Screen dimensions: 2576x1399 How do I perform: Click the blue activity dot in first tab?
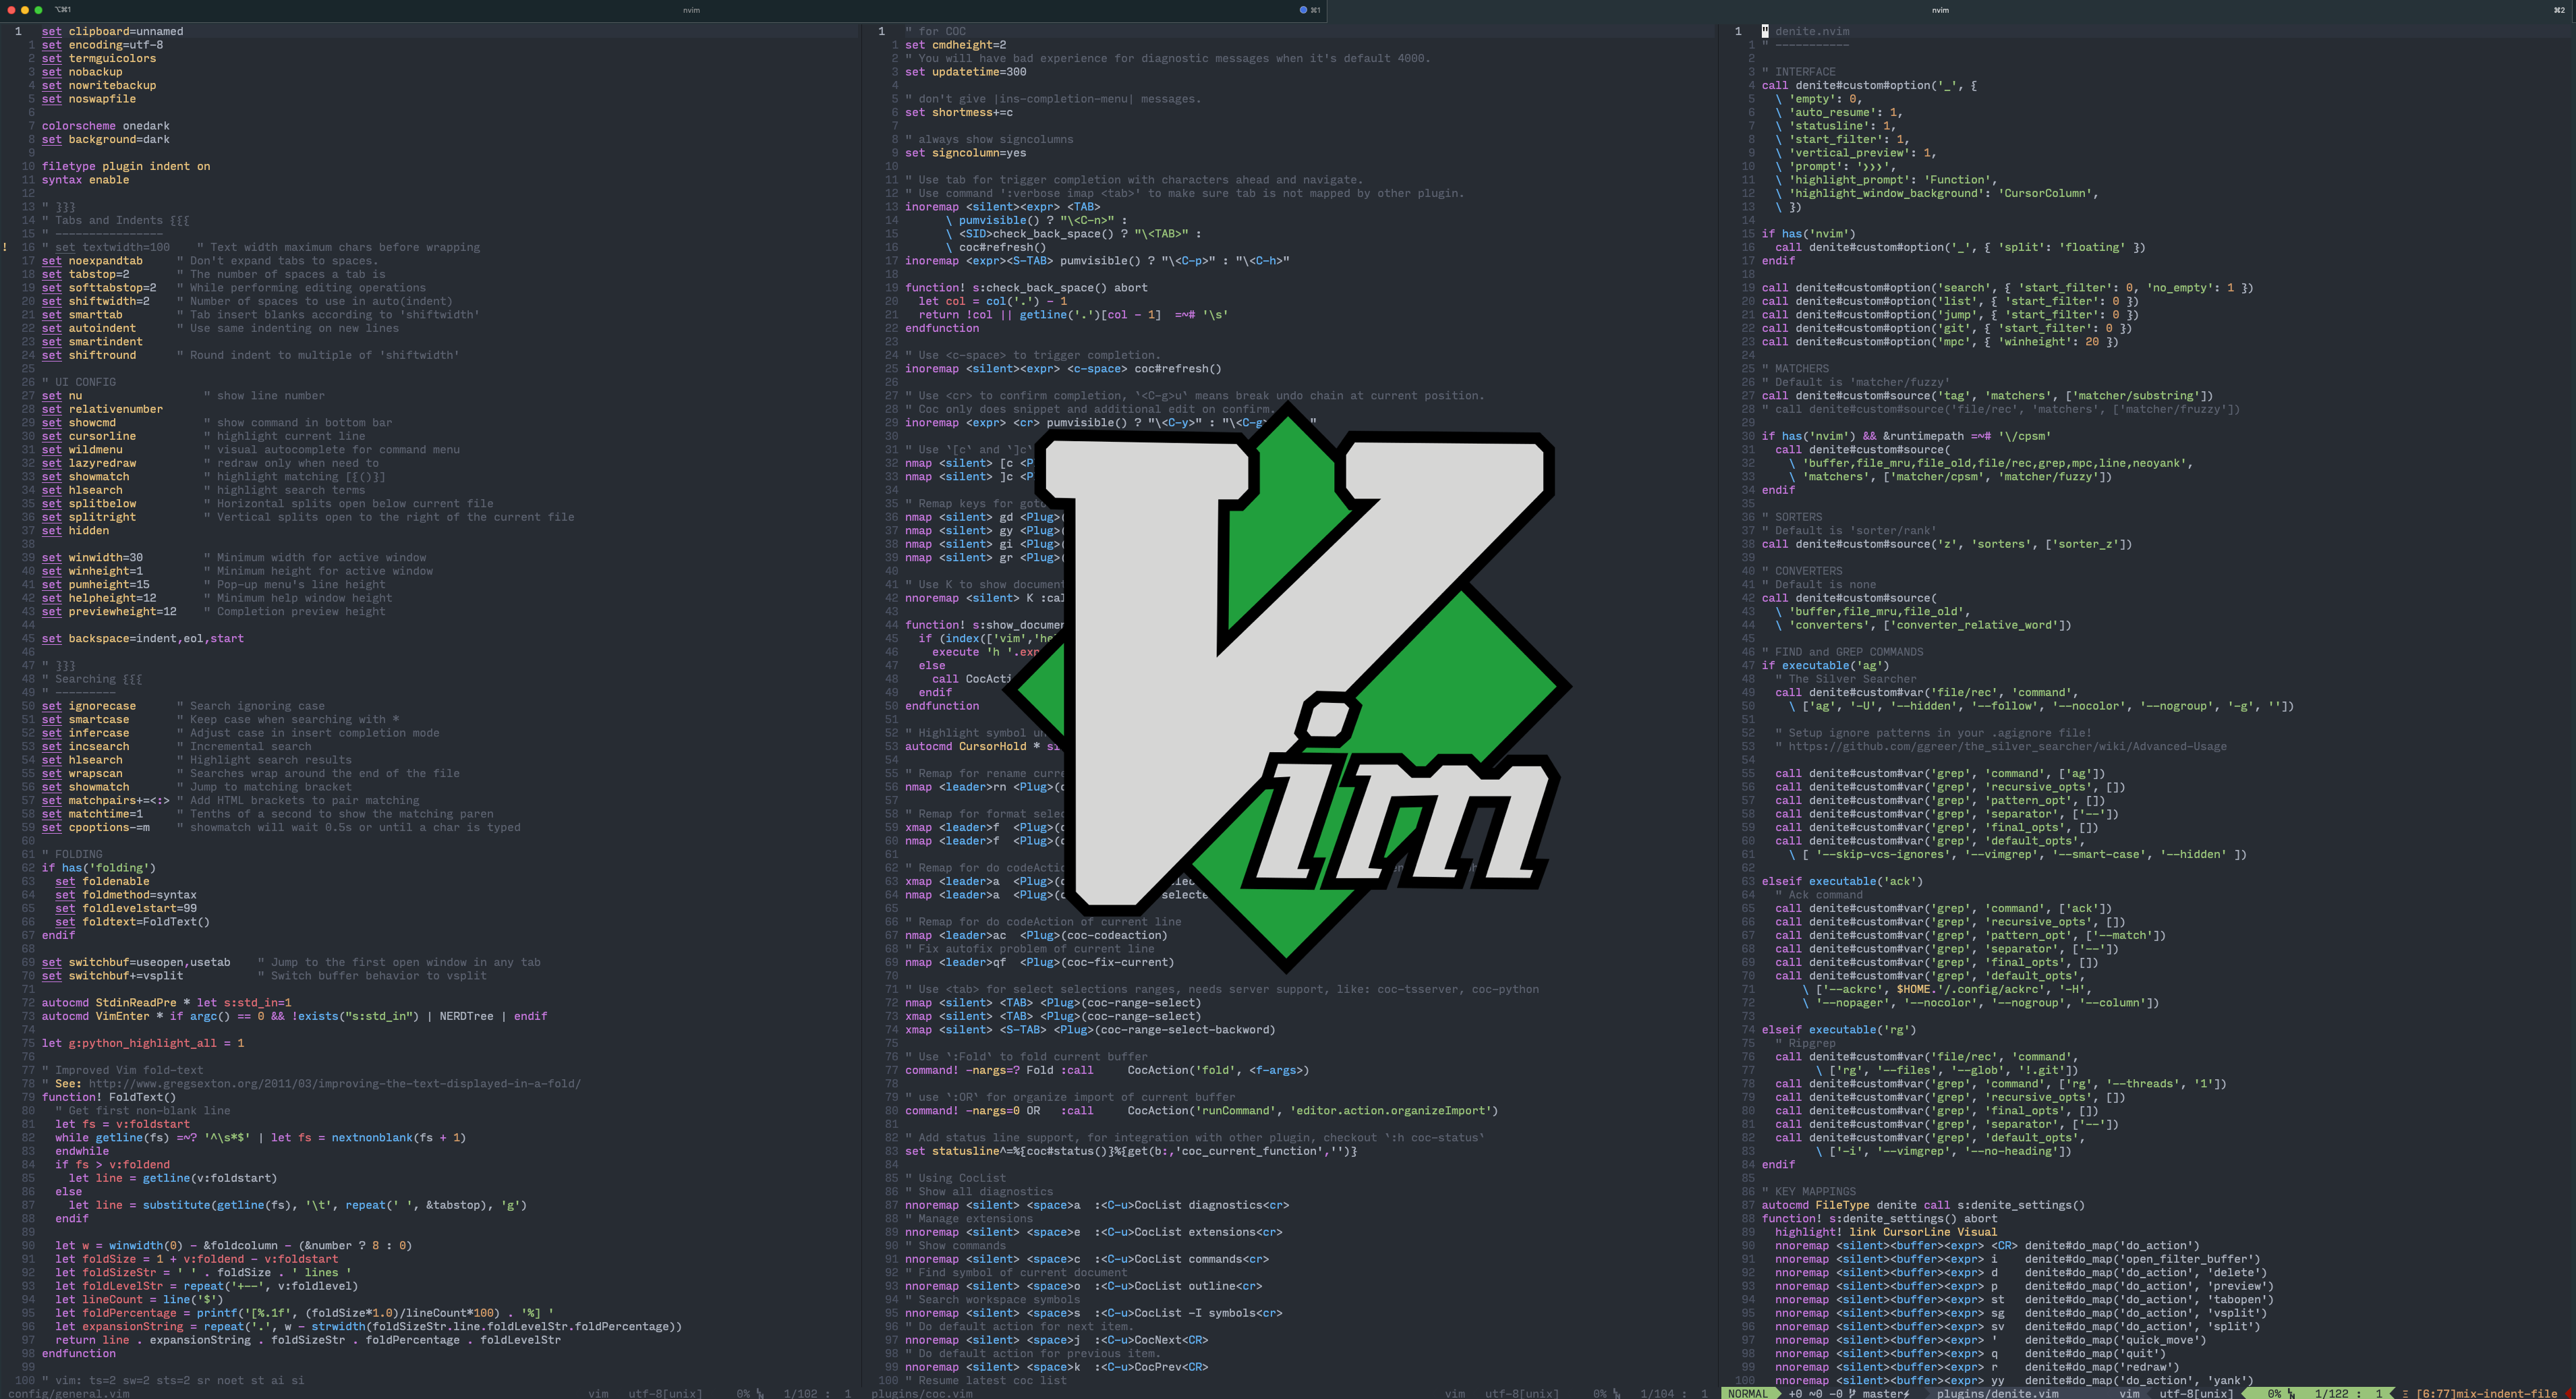click(1303, 10)
